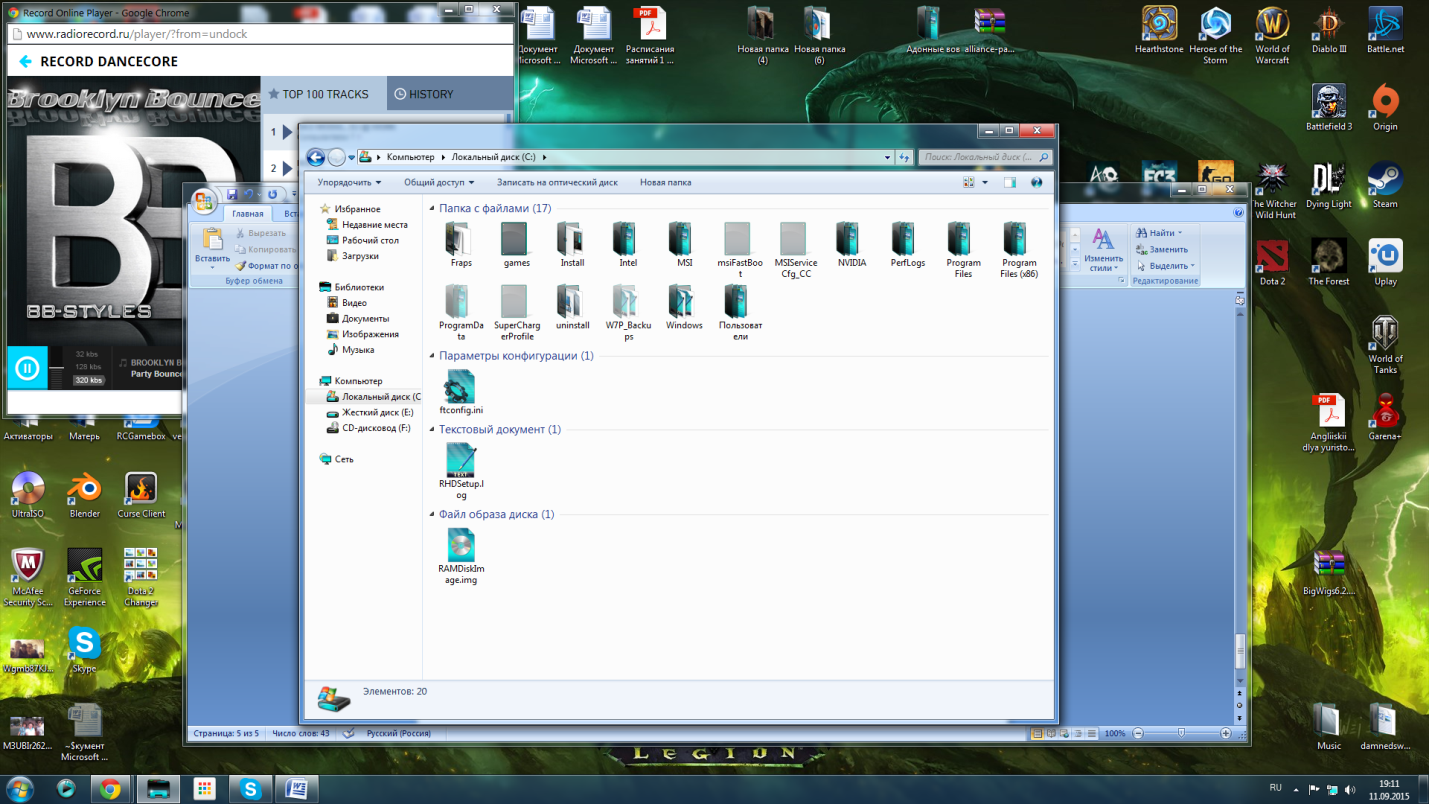Open the view options dropdown arrow

985,183
